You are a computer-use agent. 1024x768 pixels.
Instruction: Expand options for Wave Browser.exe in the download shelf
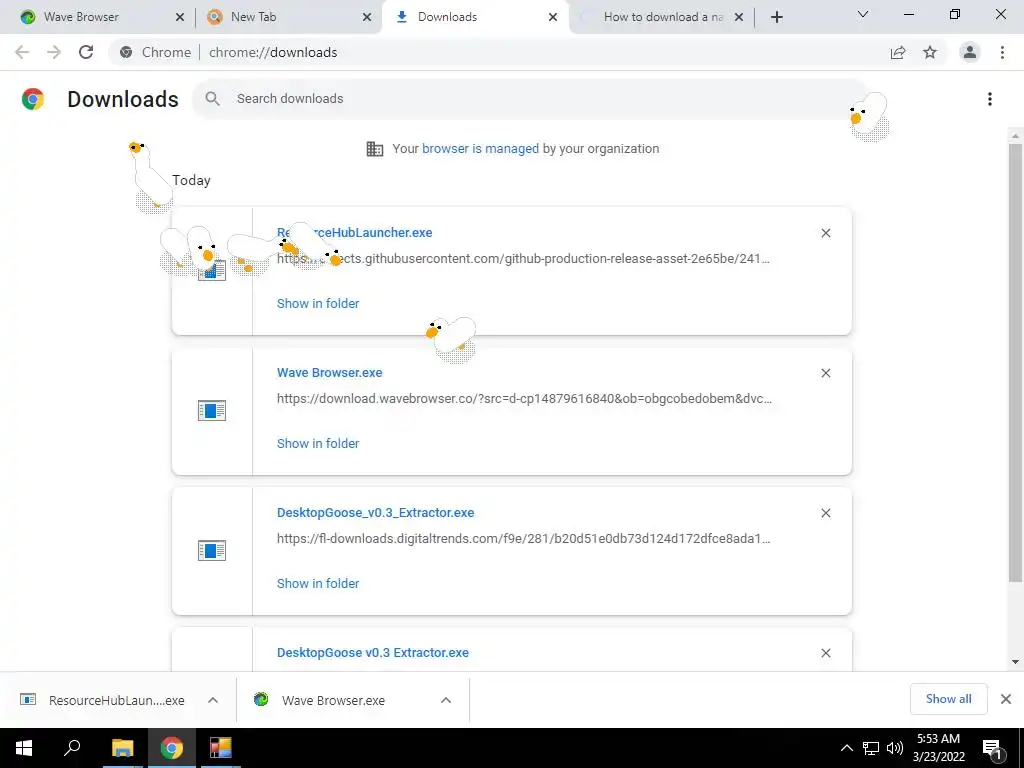[446, 700]
